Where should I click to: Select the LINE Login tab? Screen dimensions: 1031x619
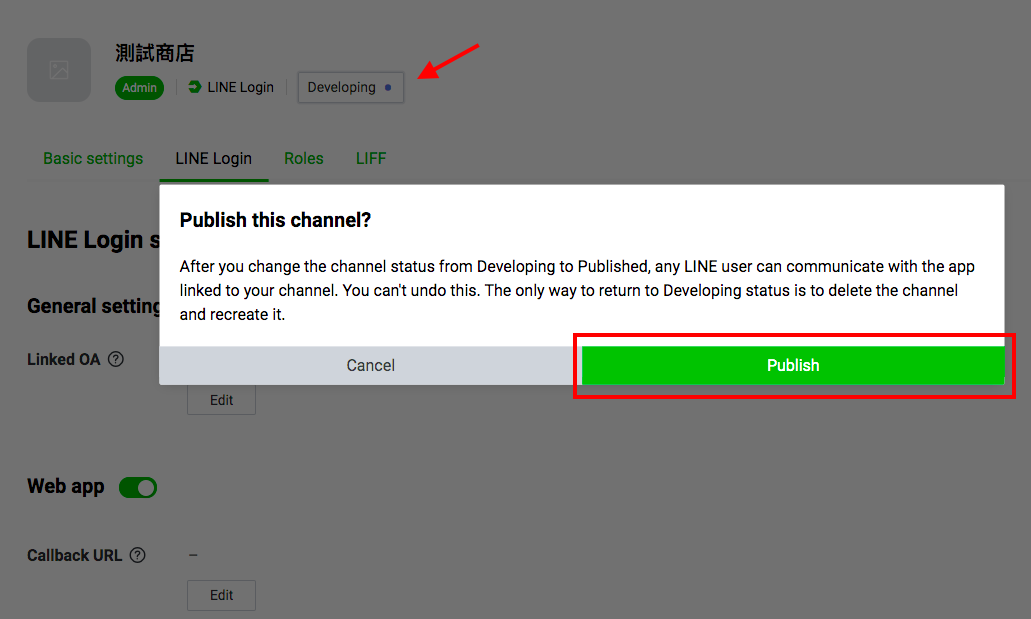(214, 159)
